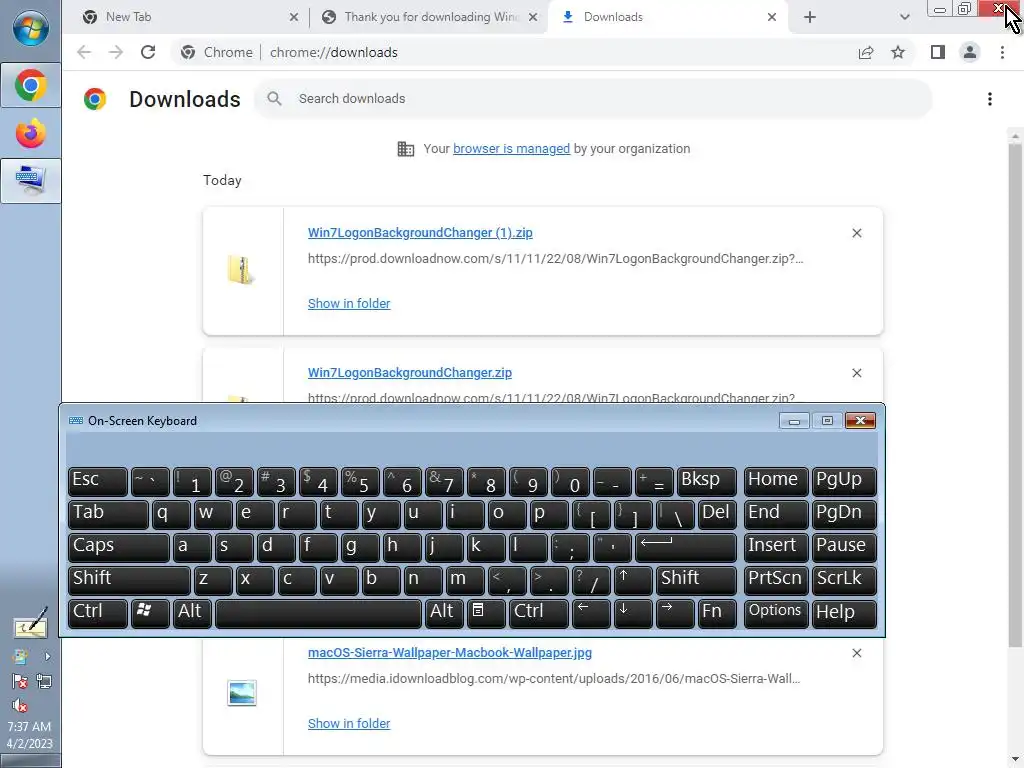Open the Chrome profile avatar menu
This screenshot has width=1024, height=768.
coord(970,52)
